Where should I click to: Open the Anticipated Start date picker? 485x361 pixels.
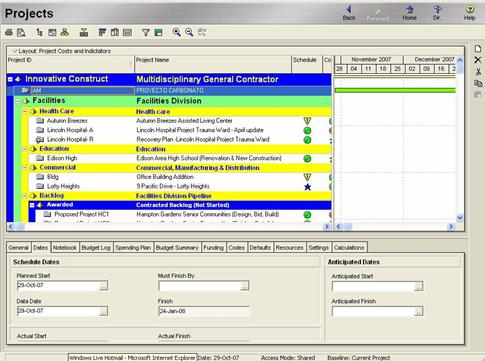coord(419,286)
